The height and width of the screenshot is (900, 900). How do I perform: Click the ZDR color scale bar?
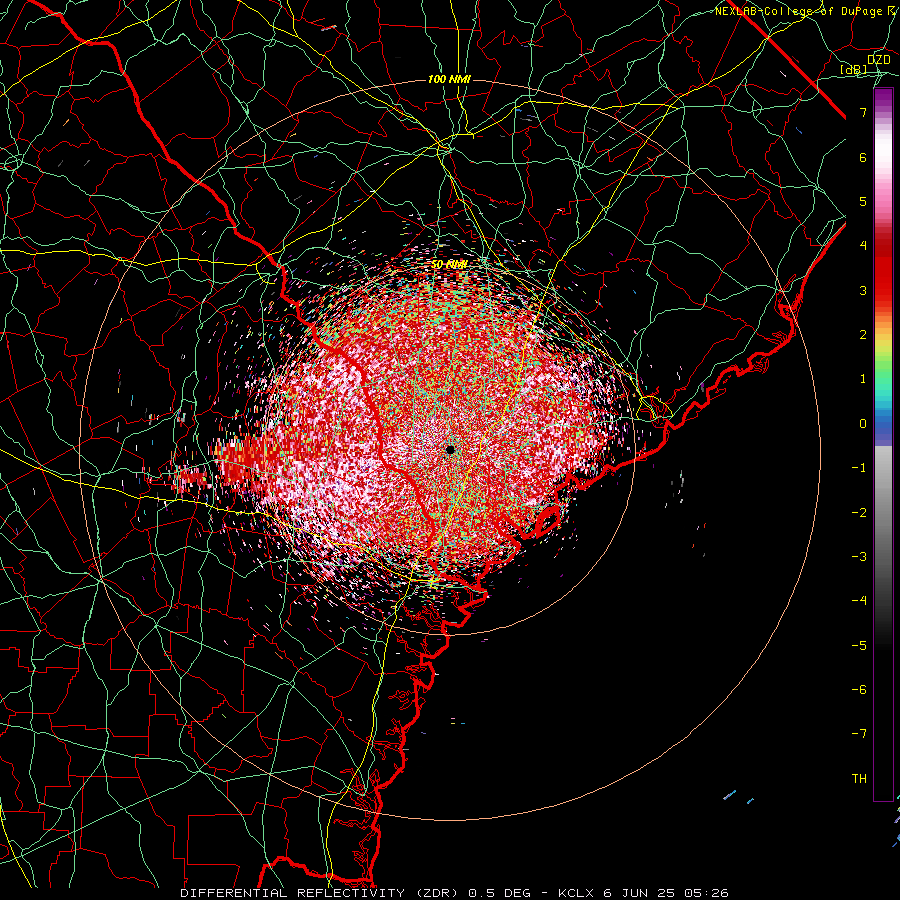point(883,444)
